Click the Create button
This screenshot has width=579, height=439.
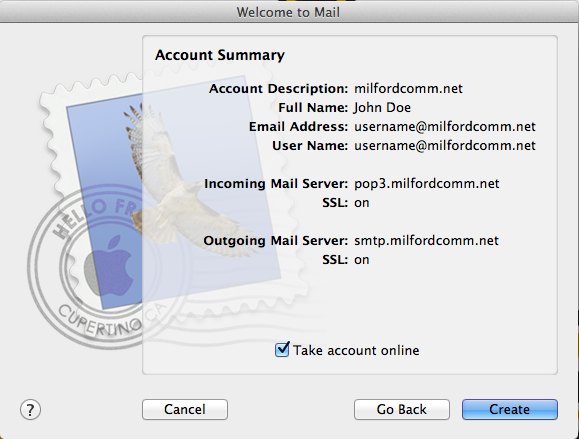[510, 409]
